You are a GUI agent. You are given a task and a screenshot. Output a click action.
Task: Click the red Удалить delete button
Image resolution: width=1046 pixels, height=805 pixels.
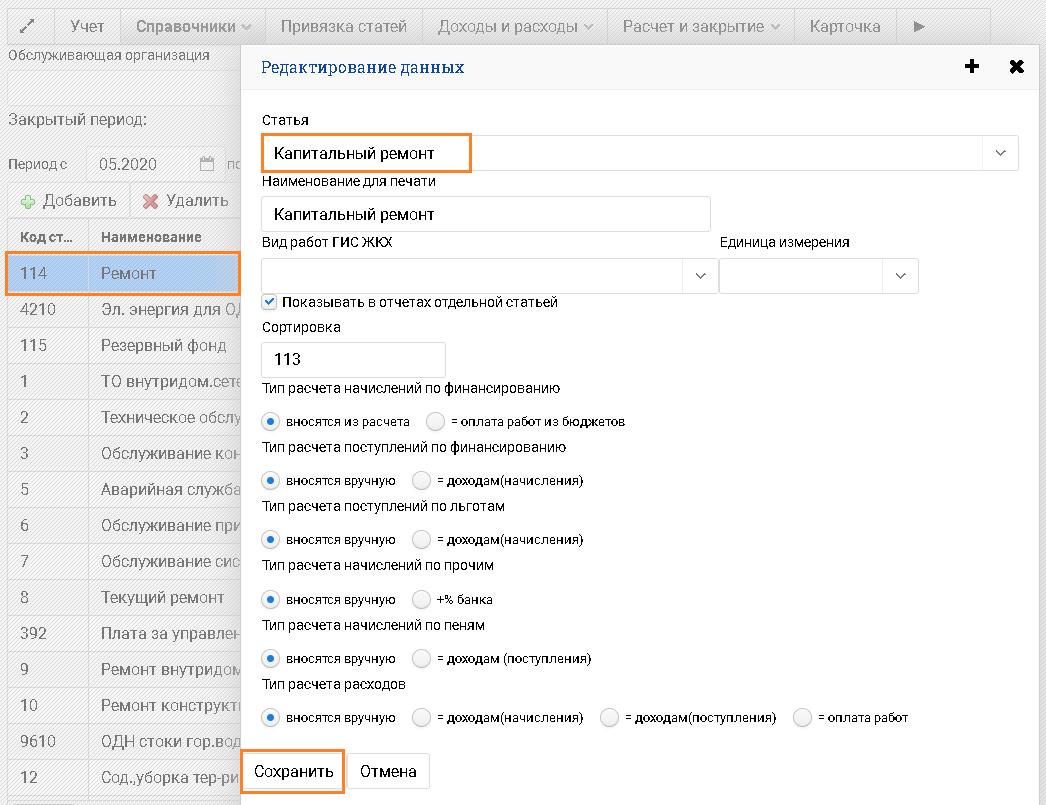[x=186, y=201]
